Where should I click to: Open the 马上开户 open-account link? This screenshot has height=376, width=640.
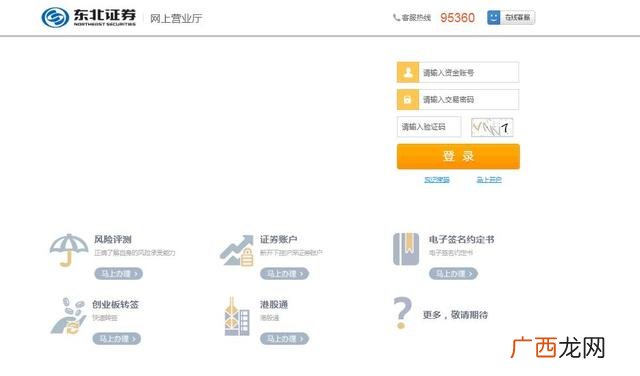489,180
